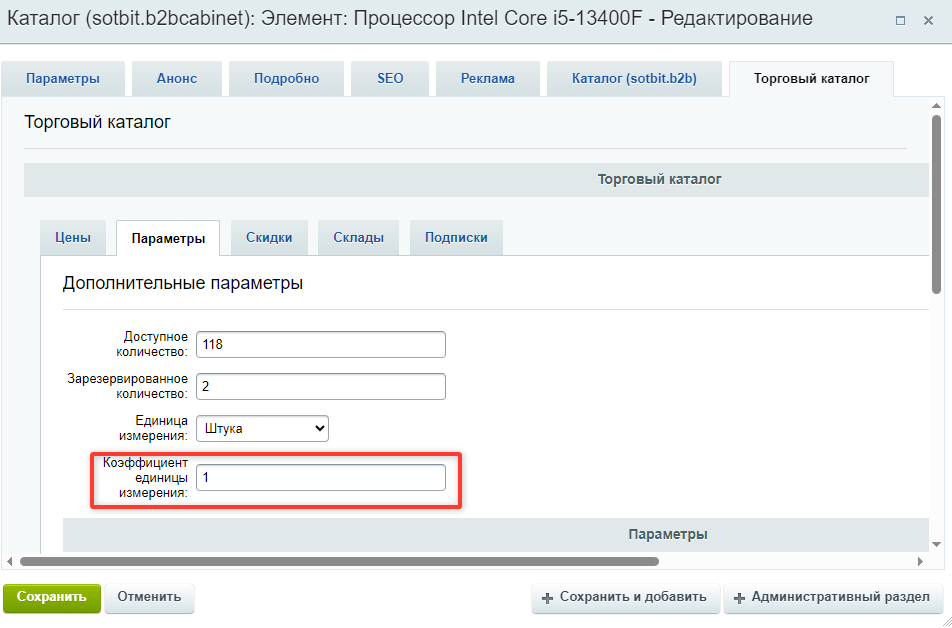
Task: Click the plus icon on Сохранить и добавить
Action: pos(548,599)
